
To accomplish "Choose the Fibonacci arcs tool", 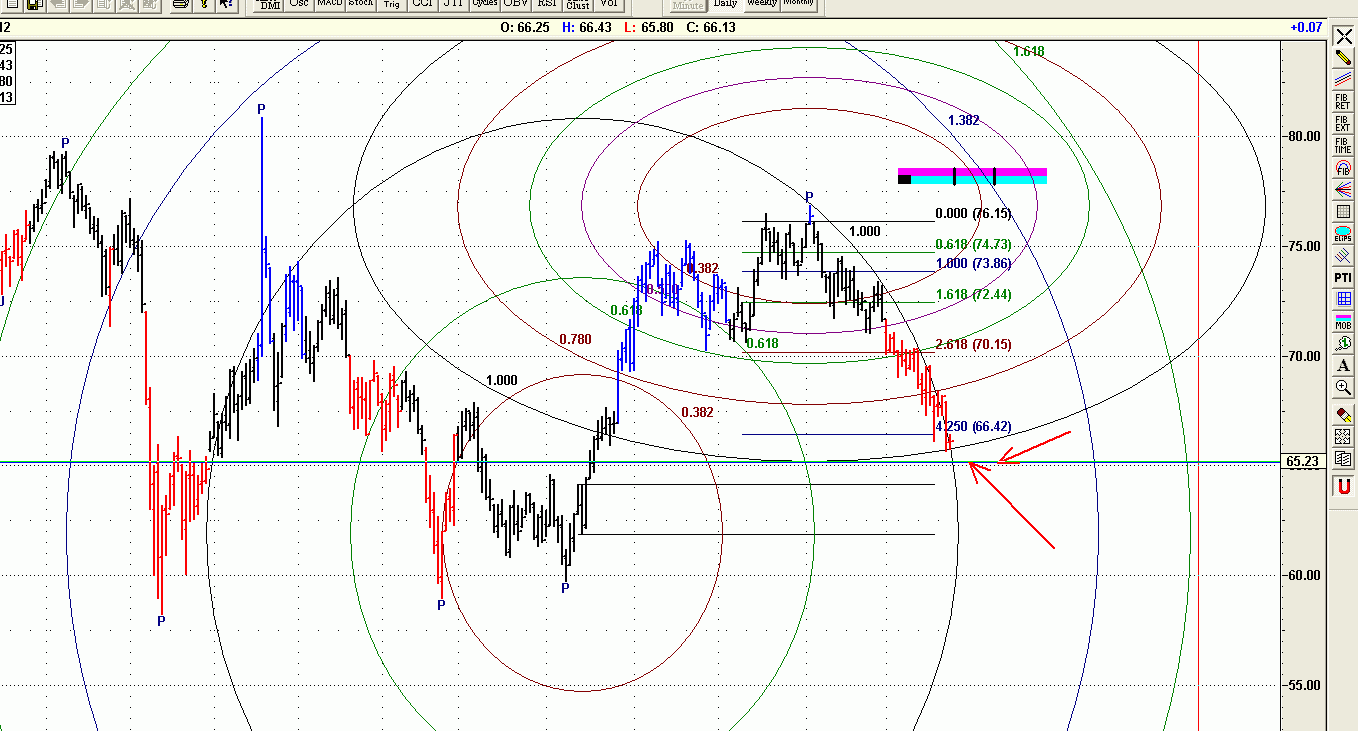I will [x=1342, y=168].
